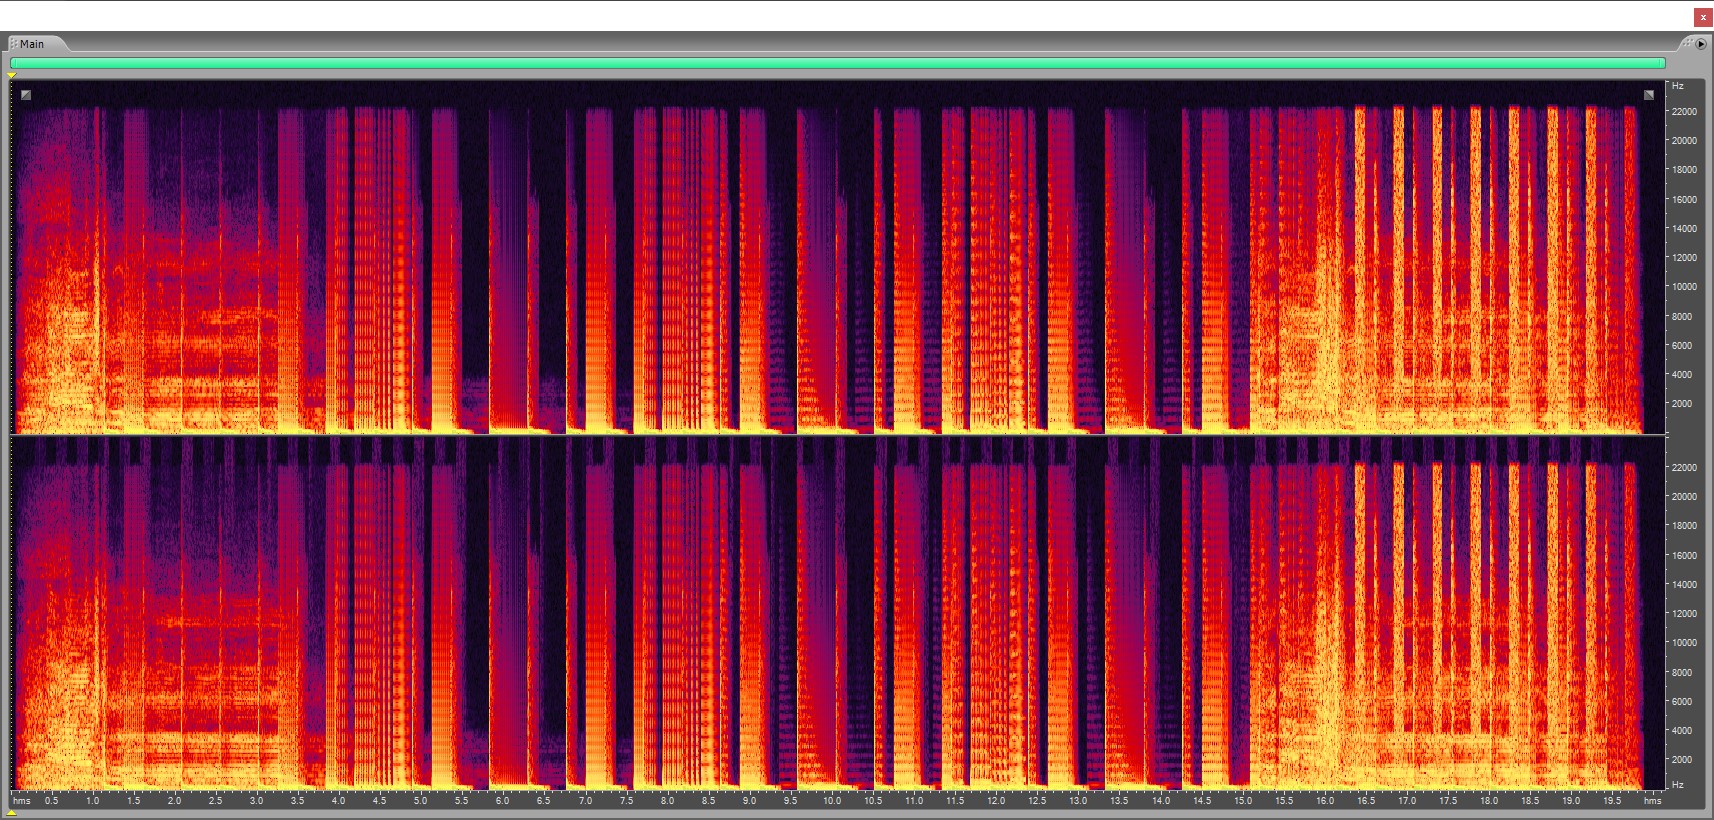Screen dimensions: 1714x820
Task: Click 10000 on the lower channel frequency scale
Action: coord(1684,643)
